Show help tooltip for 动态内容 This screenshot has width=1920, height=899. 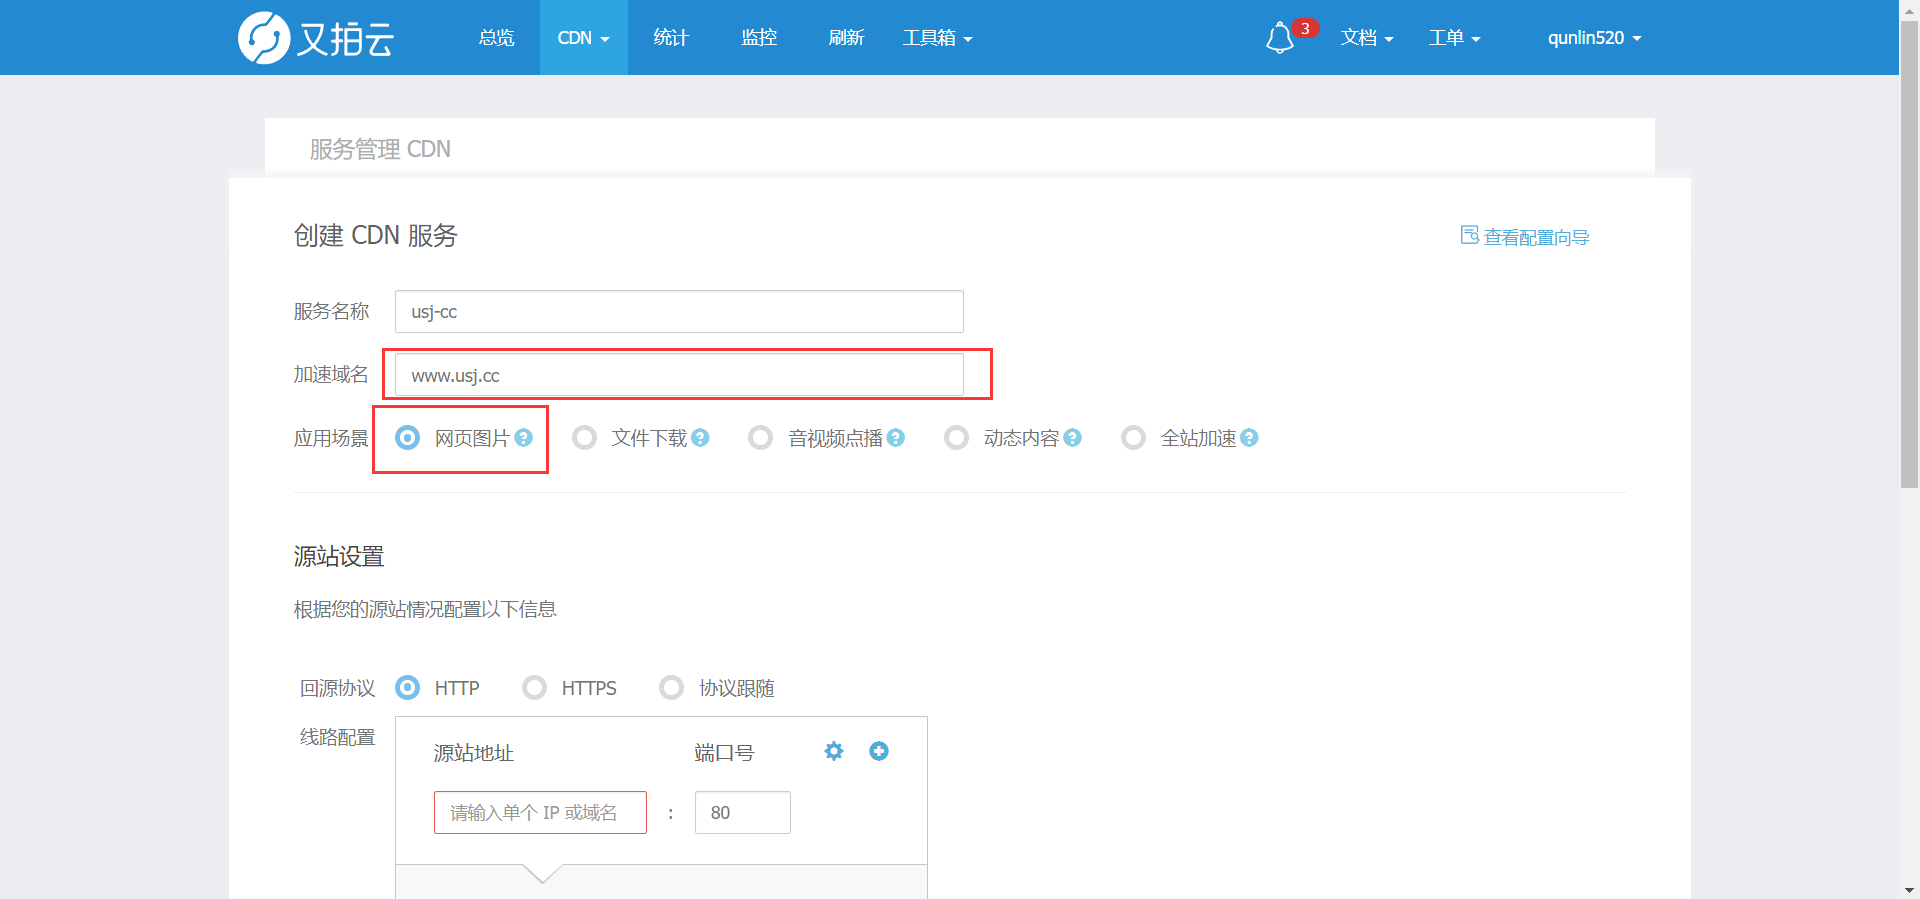(x=1073, y=438)
